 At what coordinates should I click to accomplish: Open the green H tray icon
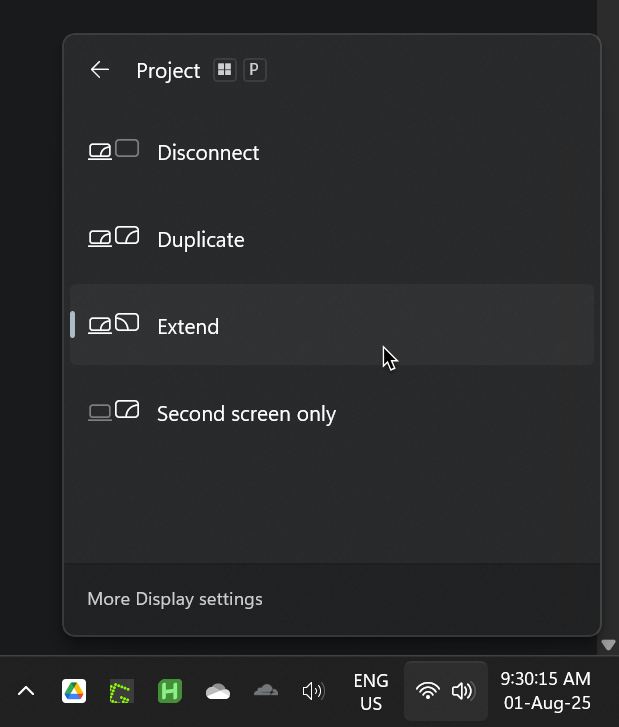170,691
